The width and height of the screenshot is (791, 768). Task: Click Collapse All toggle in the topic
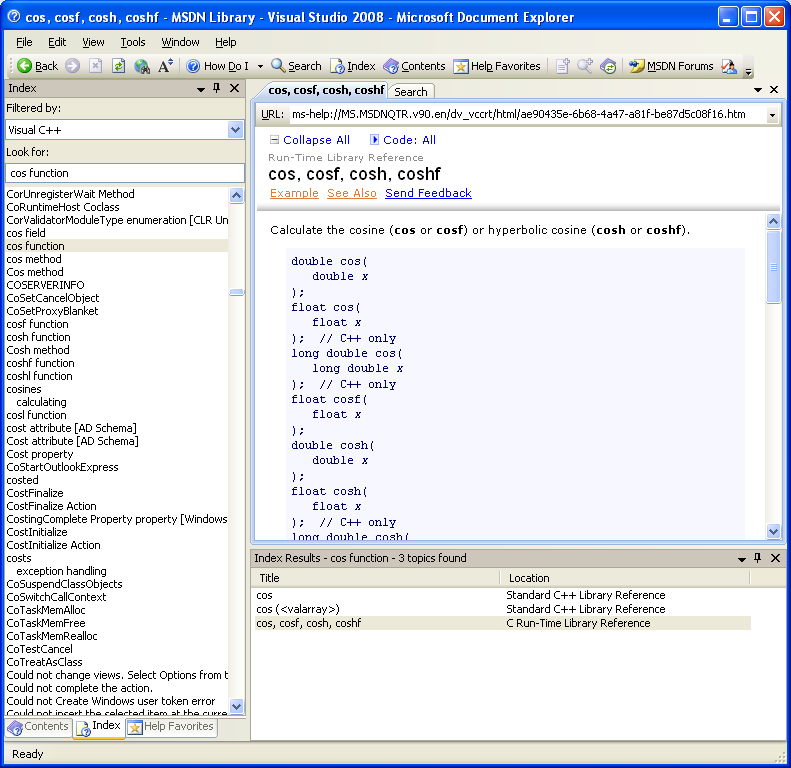310,140
